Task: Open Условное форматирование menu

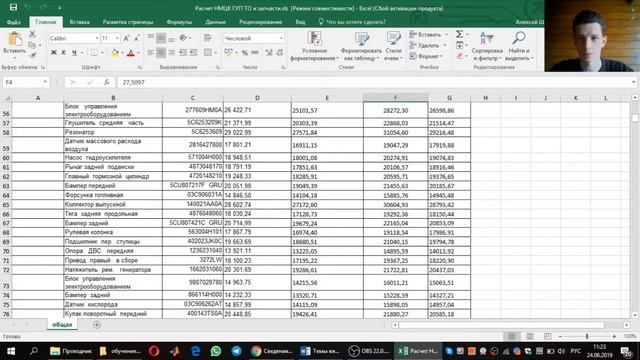Action: pyautogui.click(x=314, y=46)
